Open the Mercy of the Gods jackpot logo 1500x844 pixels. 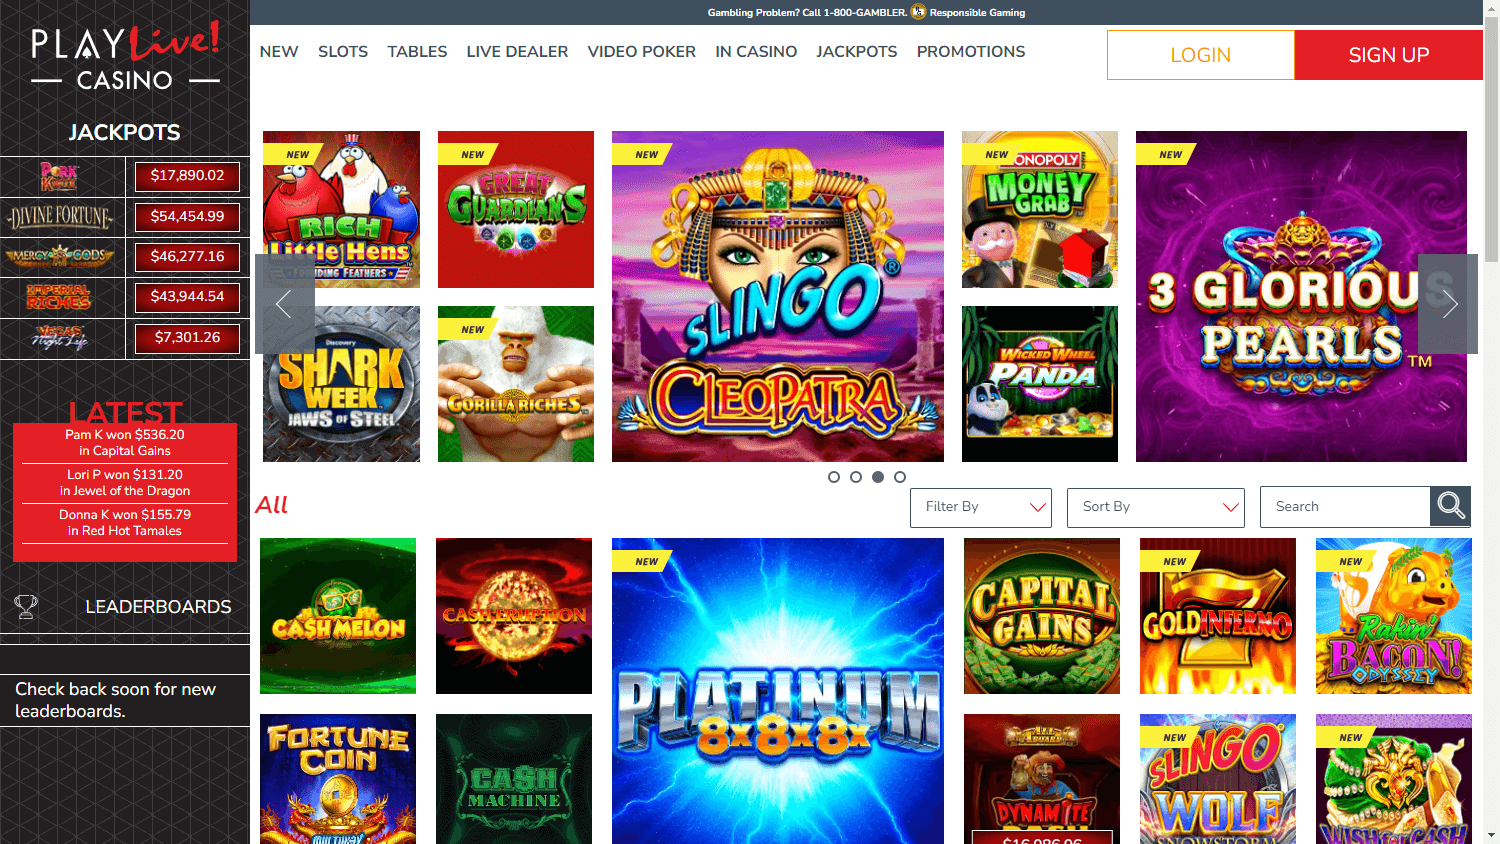coord(60,257)
